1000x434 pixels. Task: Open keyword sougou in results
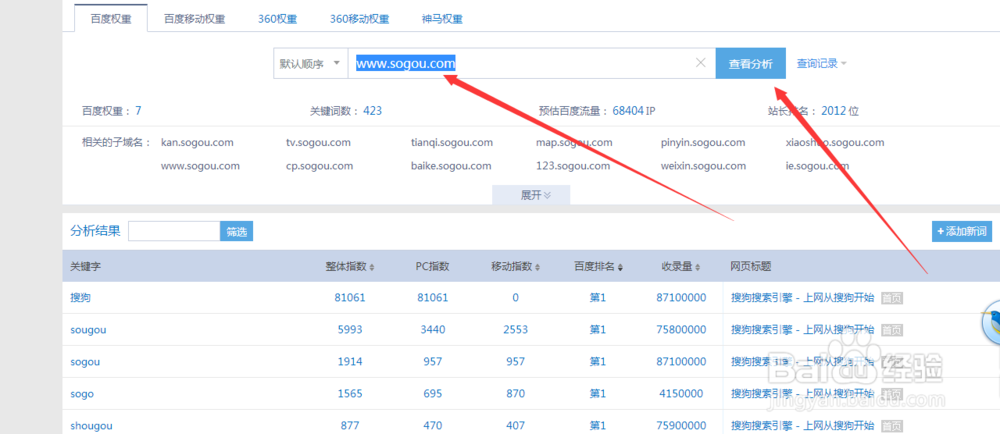coord(88,329)
